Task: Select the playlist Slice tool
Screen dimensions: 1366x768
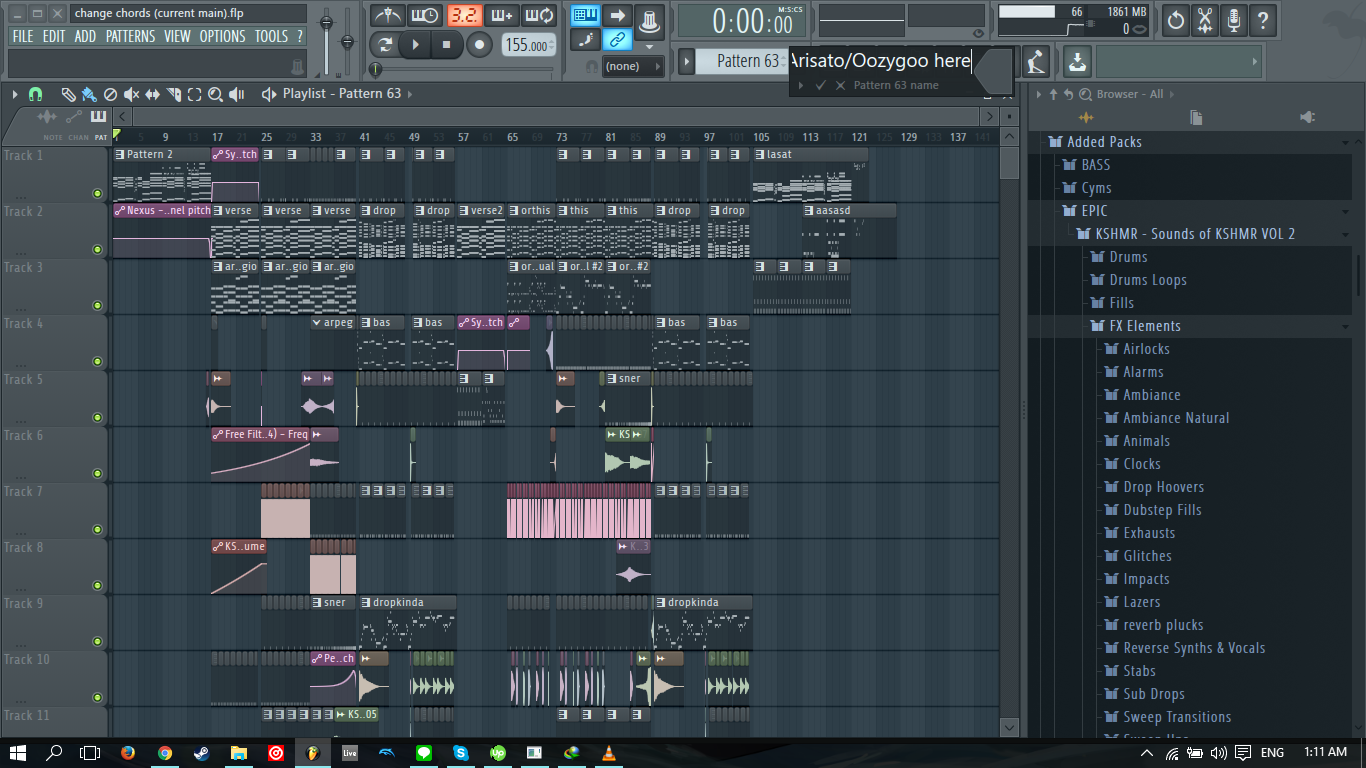Action: [173, 94]
